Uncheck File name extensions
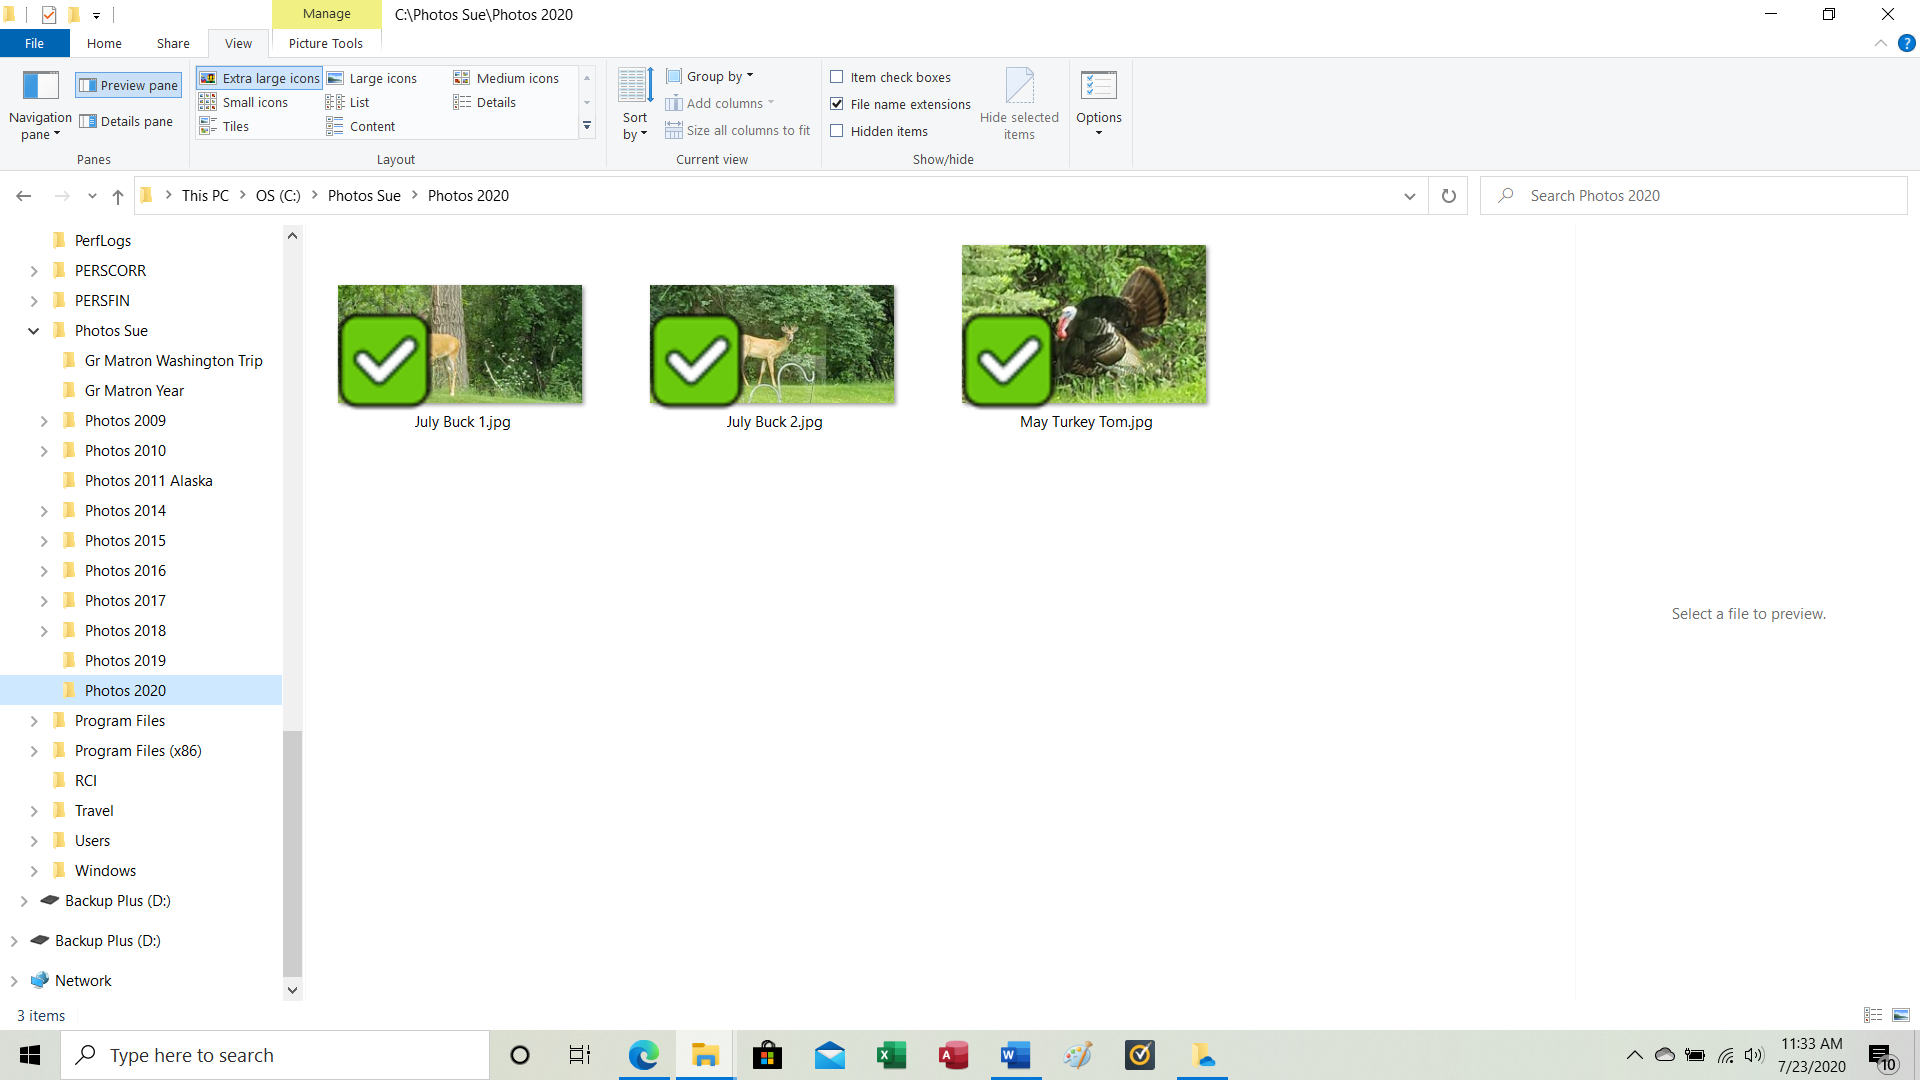Screen dimensions: 1920x1080 tap(837, 104)
